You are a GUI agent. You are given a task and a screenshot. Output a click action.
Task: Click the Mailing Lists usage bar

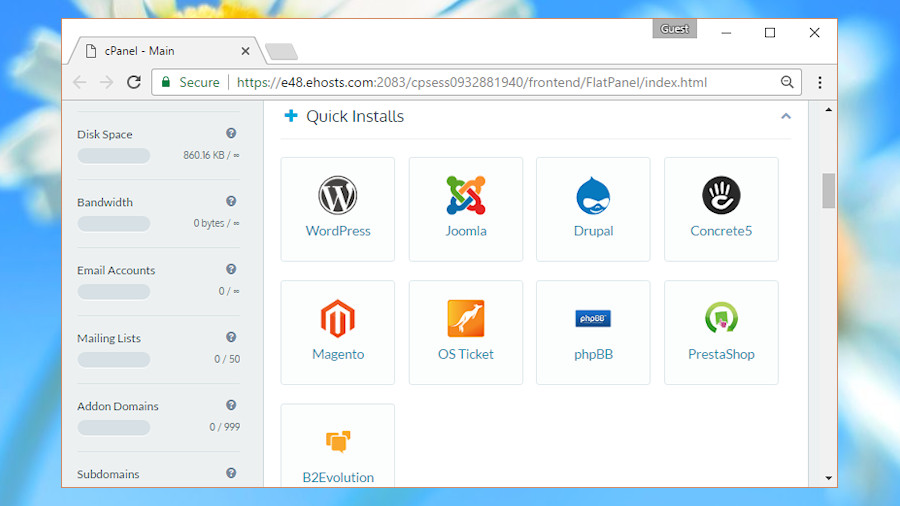[114, 360]
